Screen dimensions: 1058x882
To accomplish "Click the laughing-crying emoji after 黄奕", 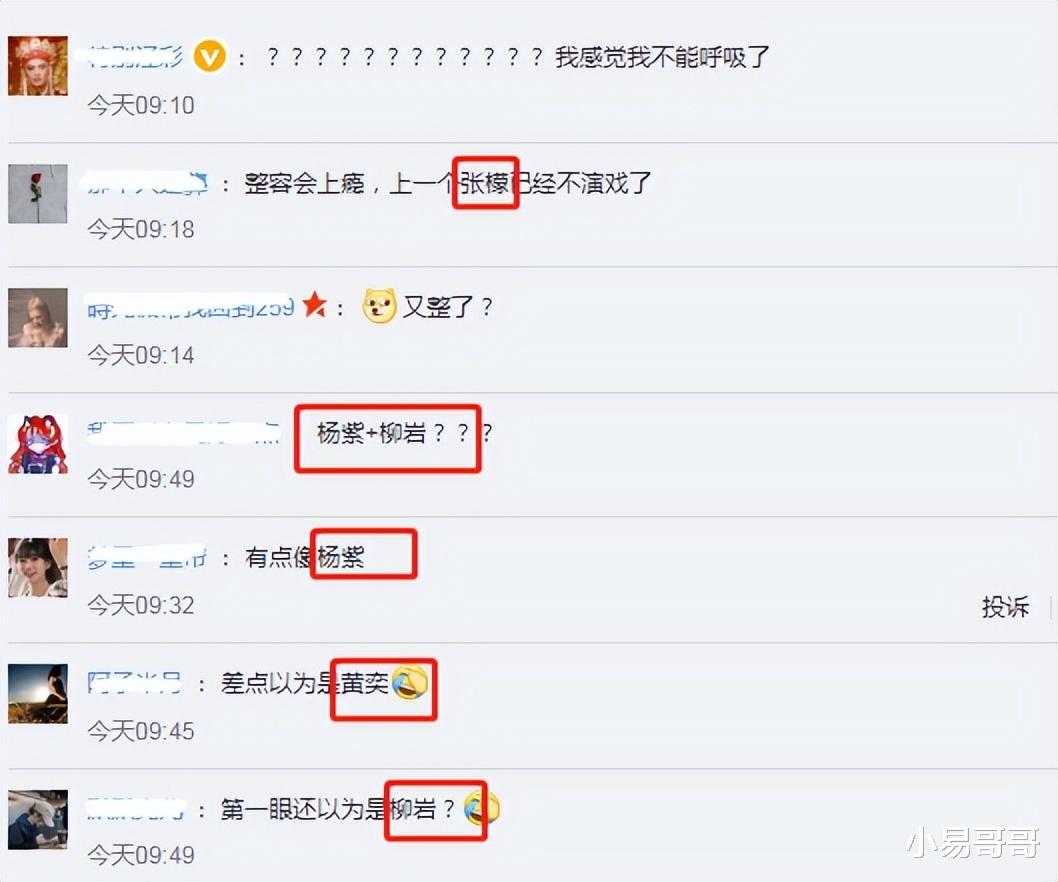I will 410,682.
